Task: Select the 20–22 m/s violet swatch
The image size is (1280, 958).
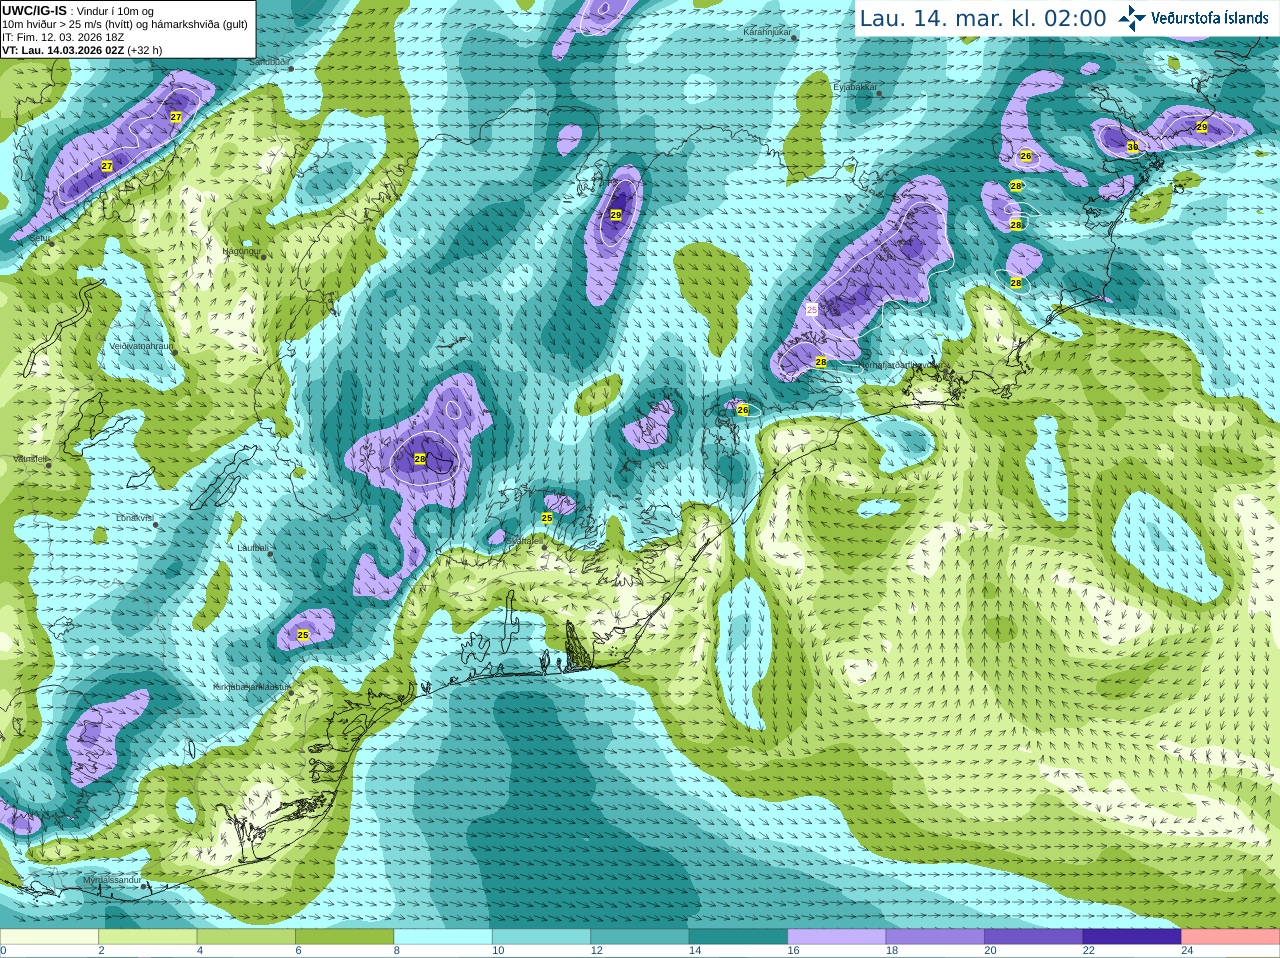Action: (x=1034, y=937)
